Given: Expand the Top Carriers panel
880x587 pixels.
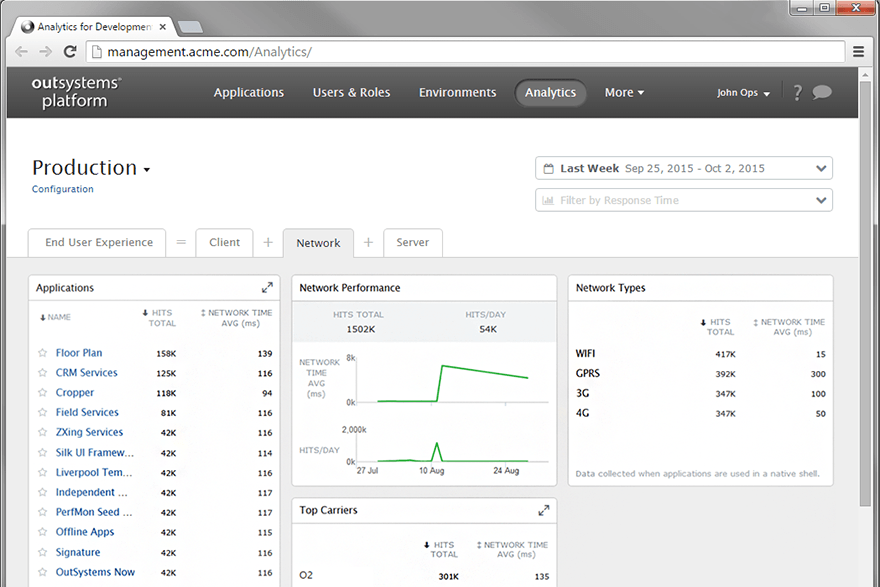Looking at the screenshot, I should pos(544,510).
